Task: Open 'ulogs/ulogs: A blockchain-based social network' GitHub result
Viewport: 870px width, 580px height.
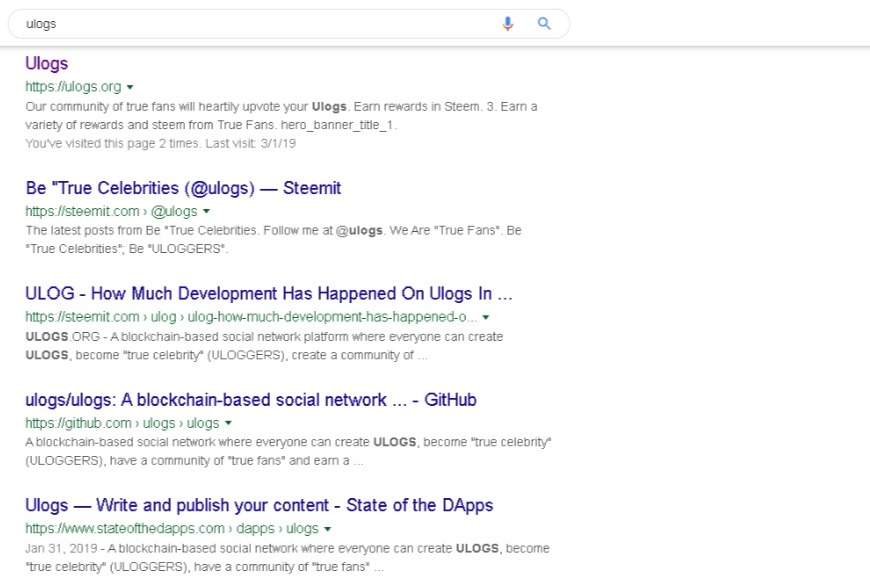Action: click(251, 400)
